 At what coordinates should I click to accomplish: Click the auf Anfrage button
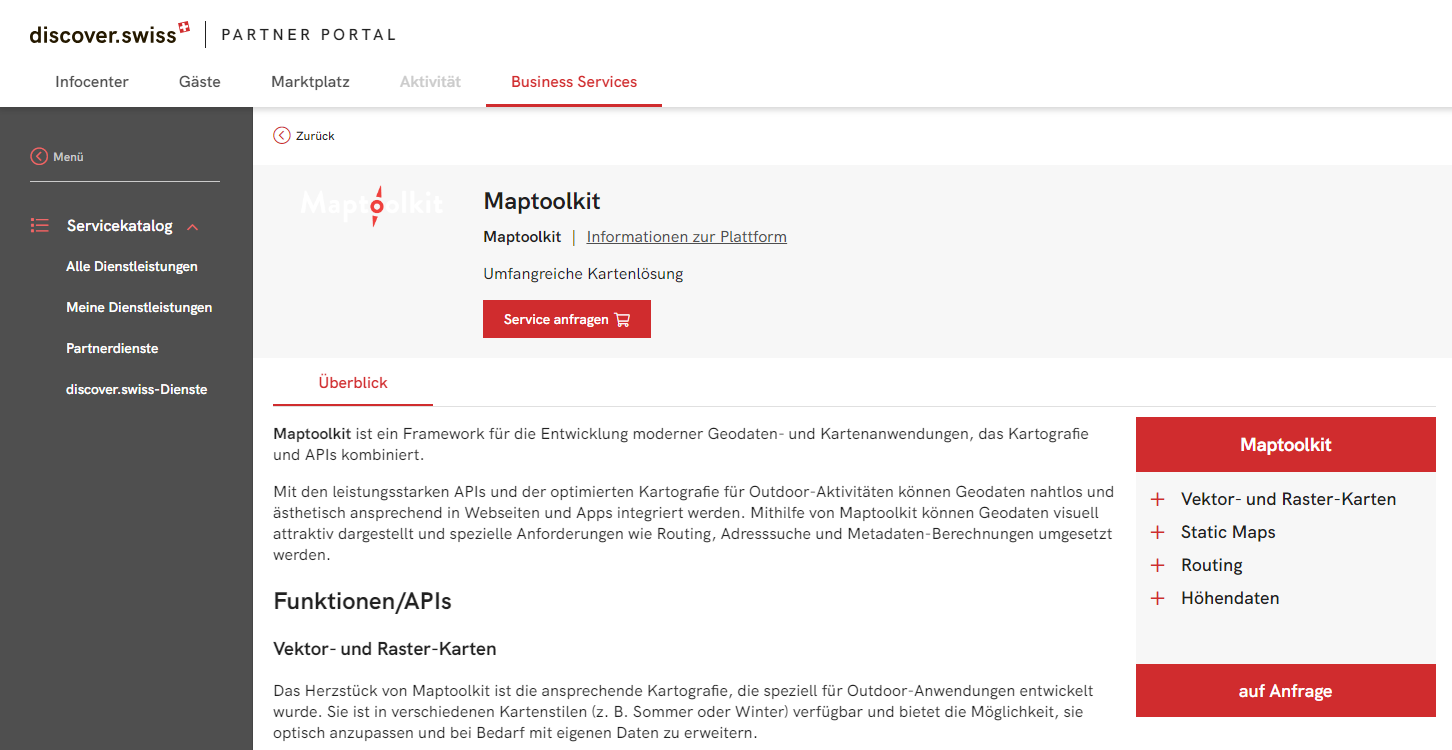[1286, 691]
